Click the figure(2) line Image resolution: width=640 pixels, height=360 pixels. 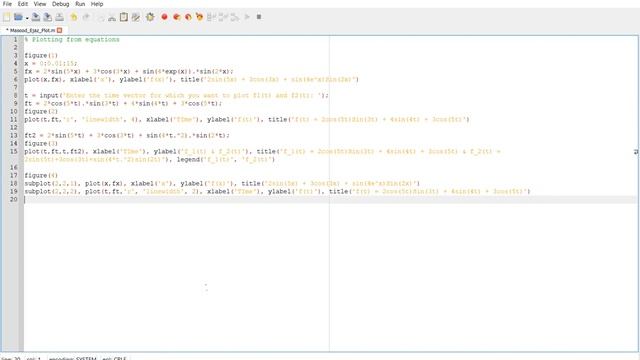click(41, 111)
